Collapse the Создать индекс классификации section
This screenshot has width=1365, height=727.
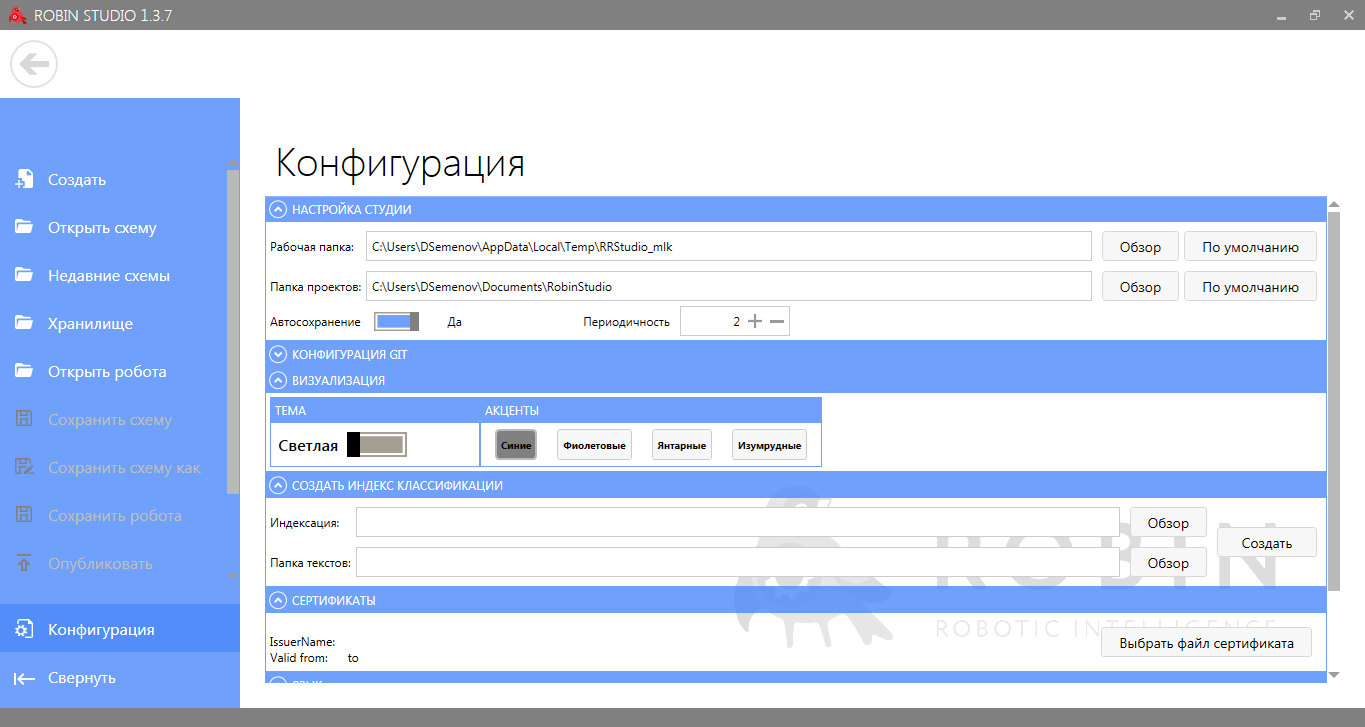point(278,485)
